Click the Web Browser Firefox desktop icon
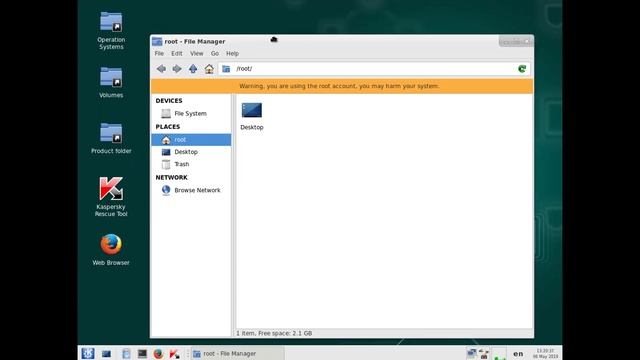640x360 pixels. 111,249
